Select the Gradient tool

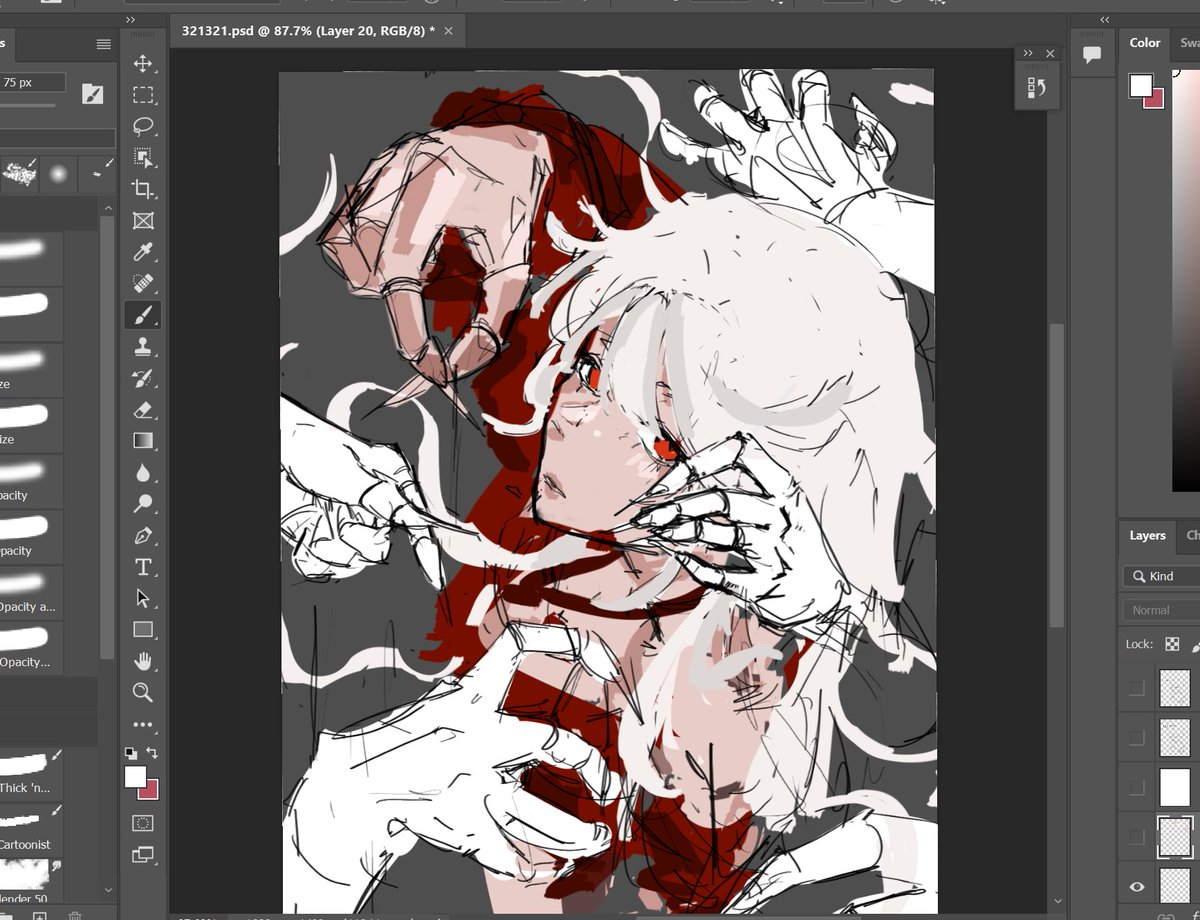pos(143,441)
